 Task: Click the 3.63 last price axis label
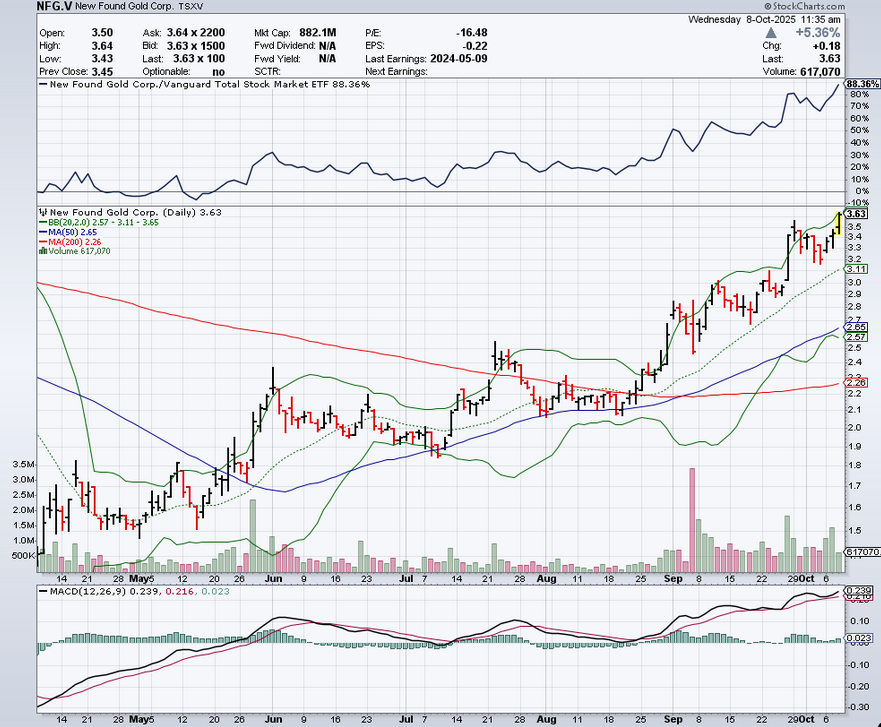(856, 214)
